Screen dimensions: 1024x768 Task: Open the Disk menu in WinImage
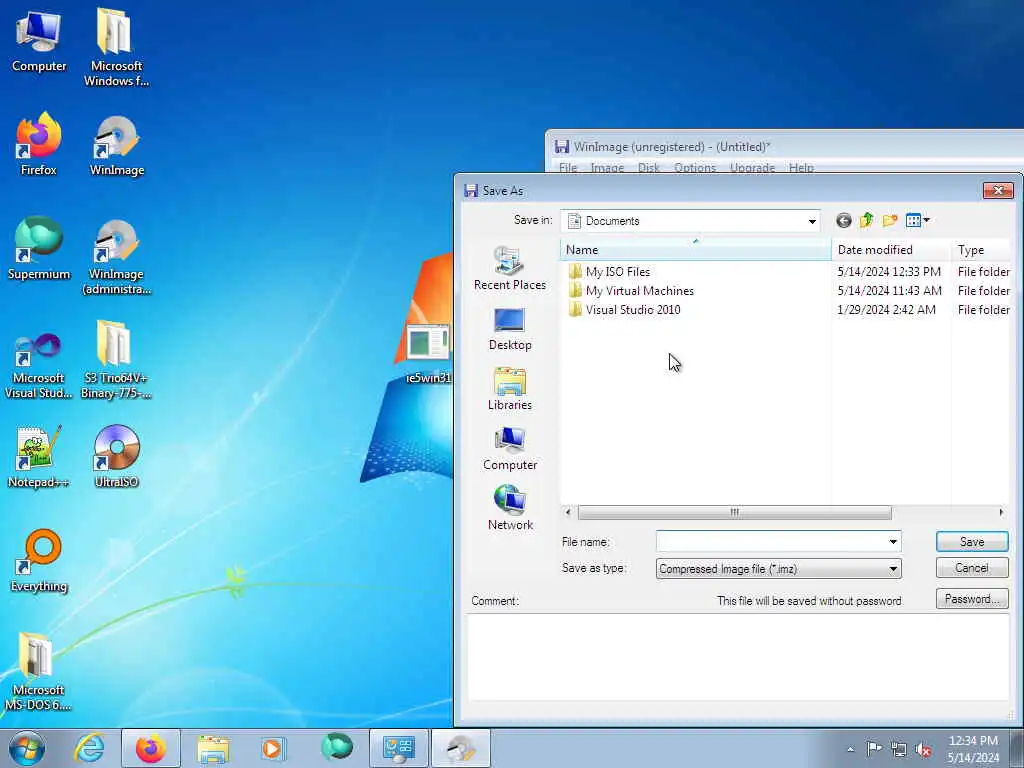pyautogui.click(x=648, y=168)
